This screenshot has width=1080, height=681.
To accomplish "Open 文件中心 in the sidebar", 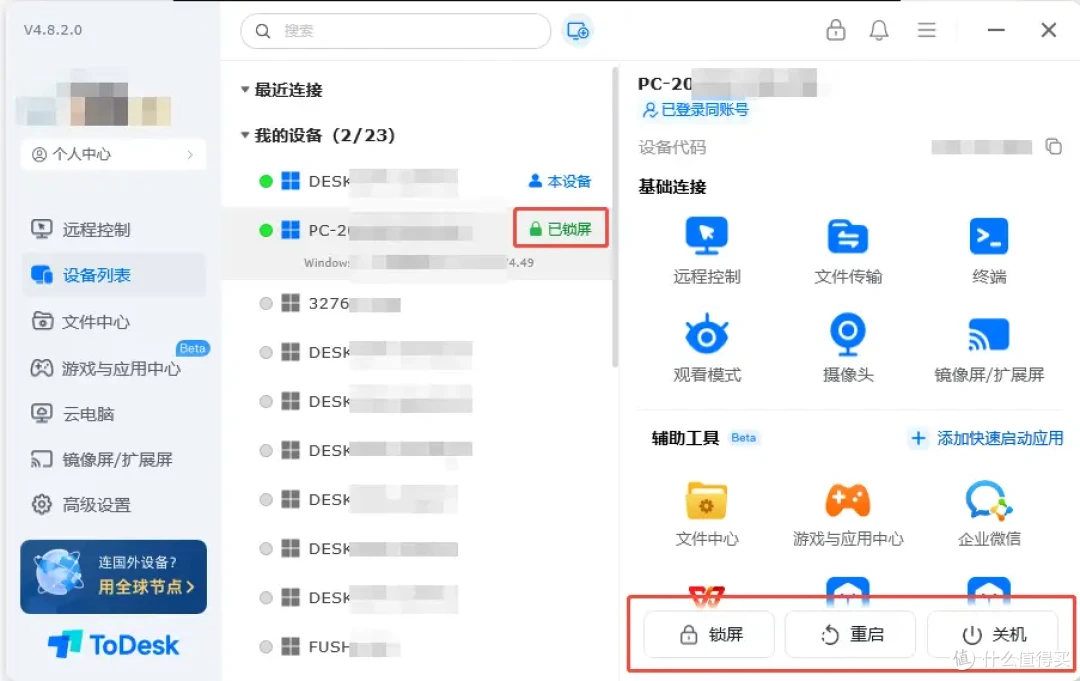I will tap(114, 322).
